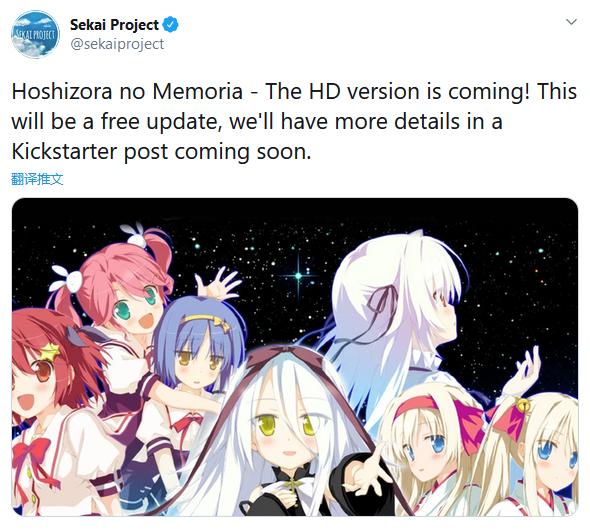590x530 pixels.
Task: Open the attached Hoshizora no Memoria image
Action: 295,357
